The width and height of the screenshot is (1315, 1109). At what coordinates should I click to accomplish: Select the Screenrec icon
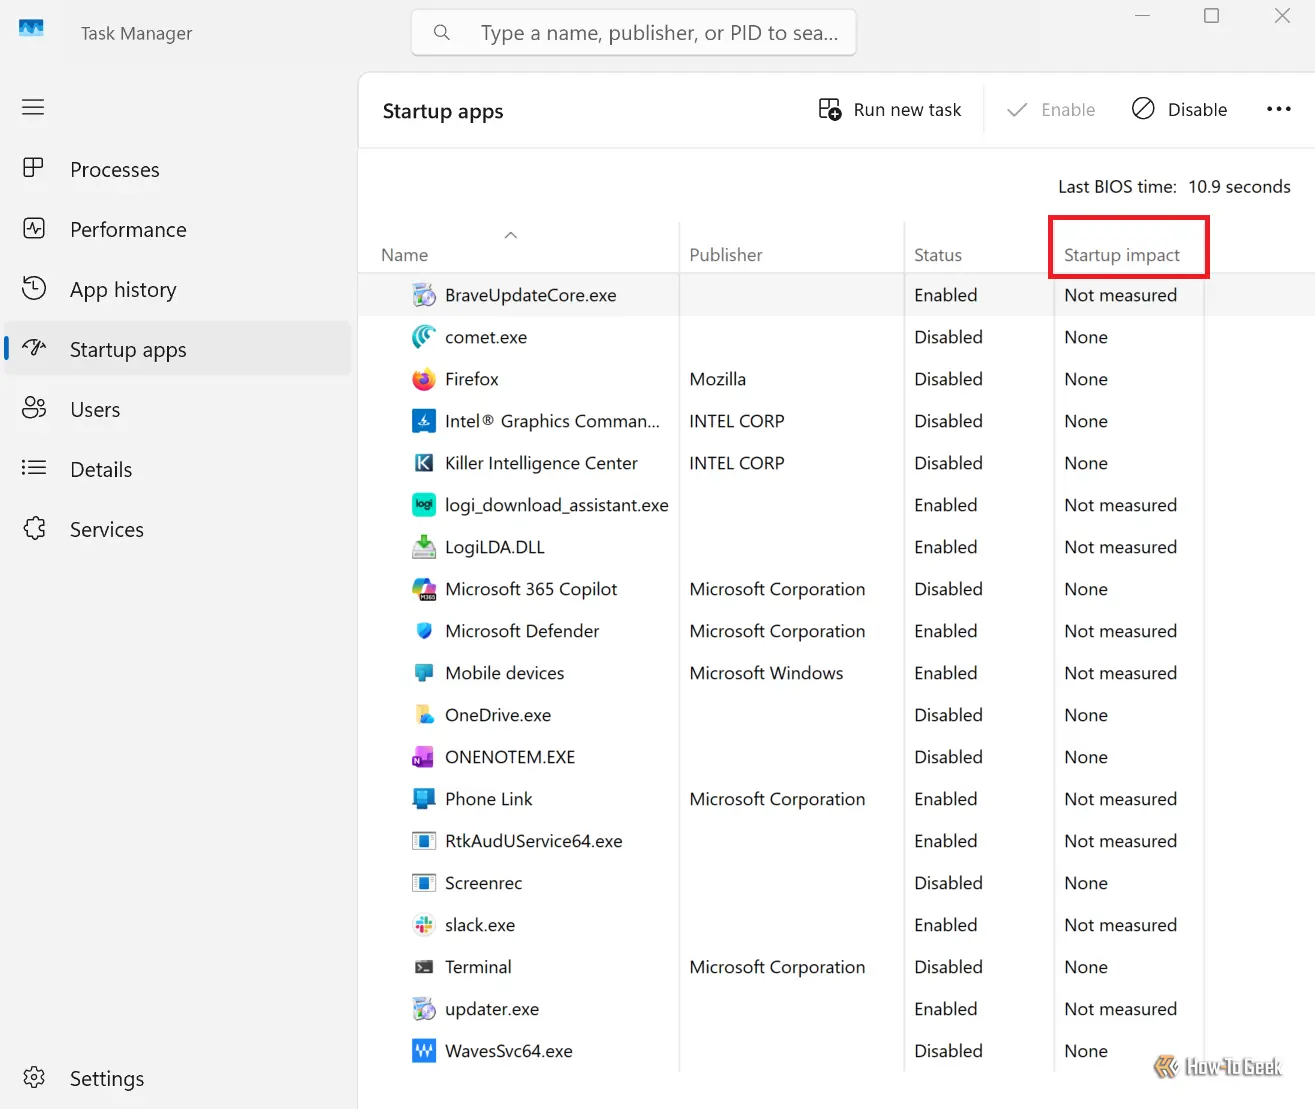pos(424,883)
